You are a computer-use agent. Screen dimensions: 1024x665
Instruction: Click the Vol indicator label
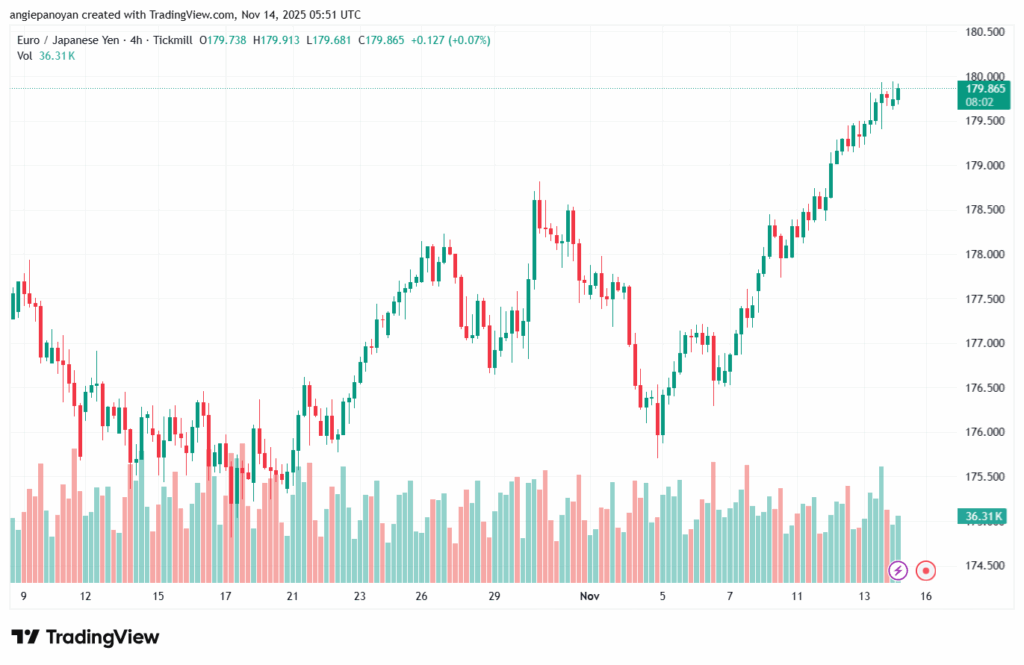click(x=25, y=55)
